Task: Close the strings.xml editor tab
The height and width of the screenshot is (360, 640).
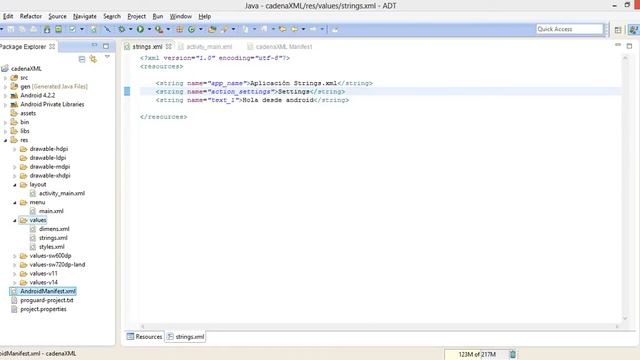Action: tap(169, 46)
